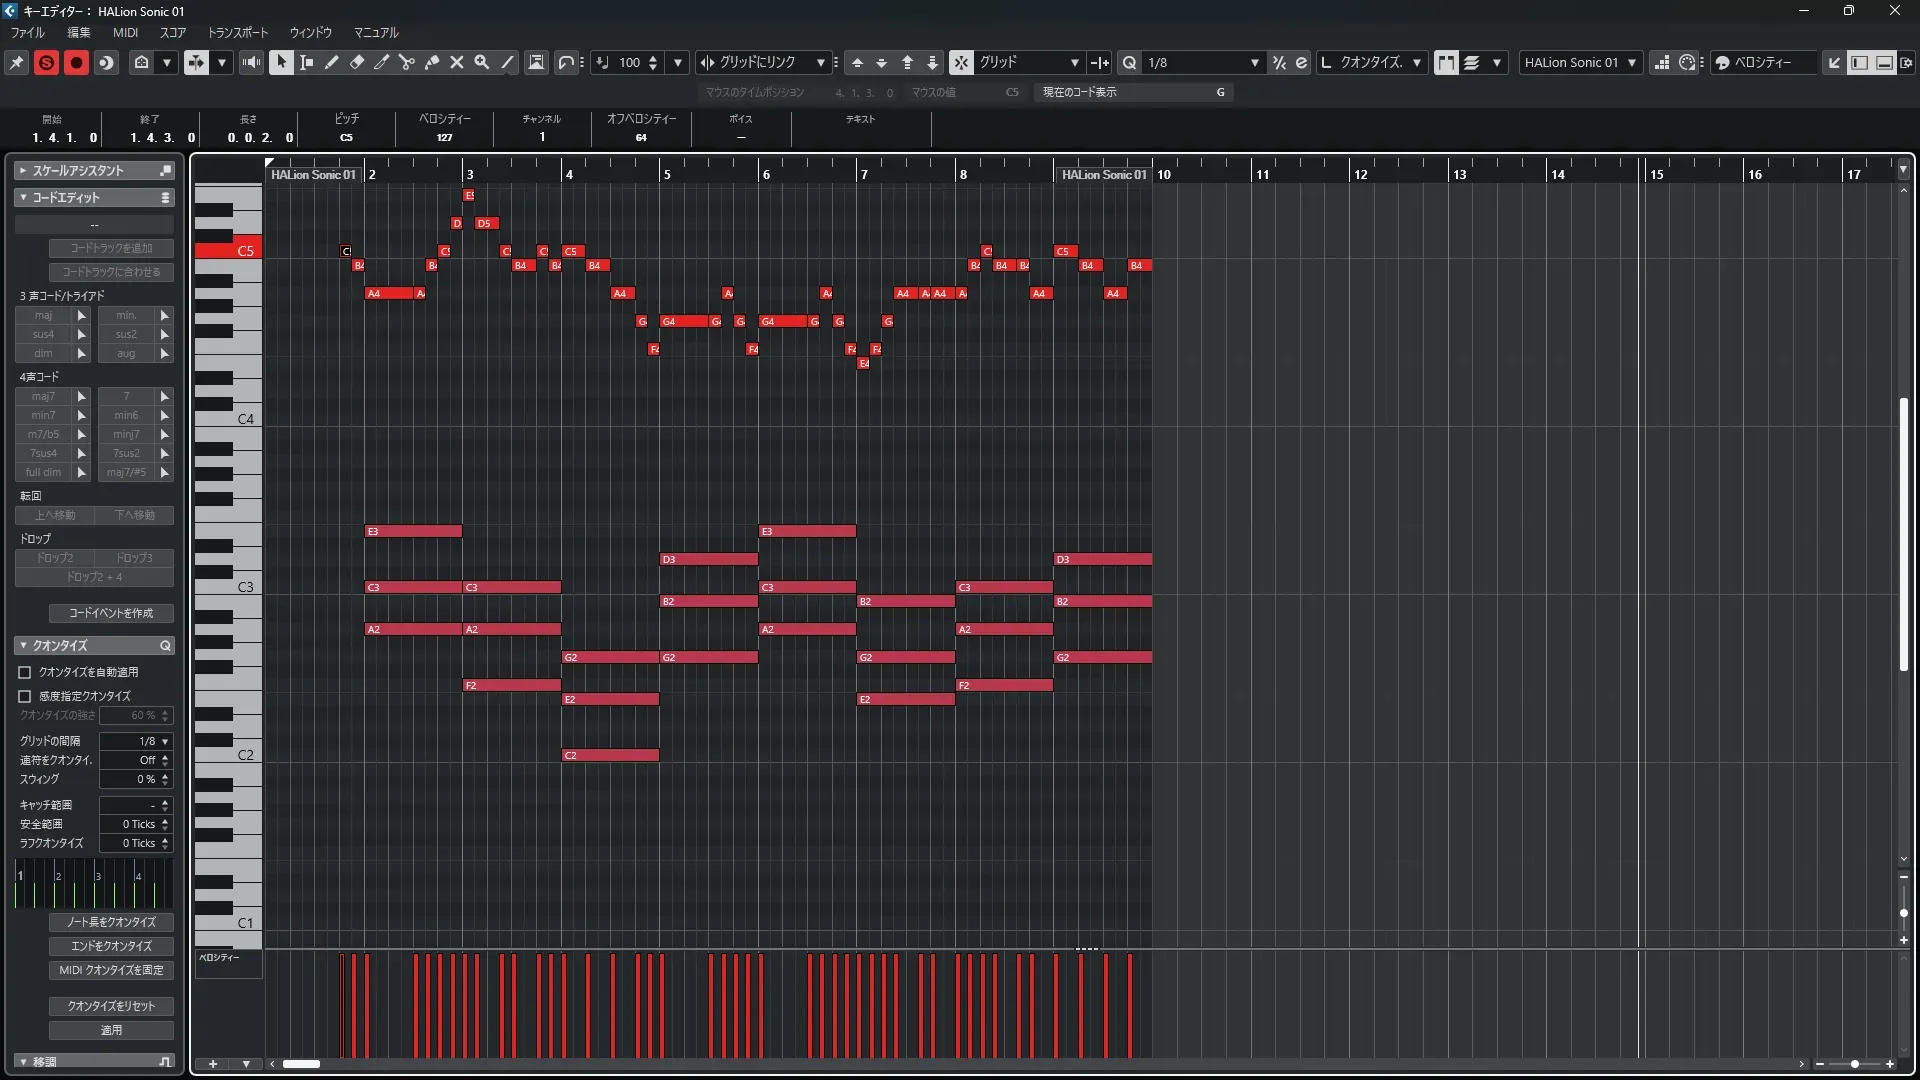
Task: Click the ノート長をクオンタイズ button
Action: 111,922
